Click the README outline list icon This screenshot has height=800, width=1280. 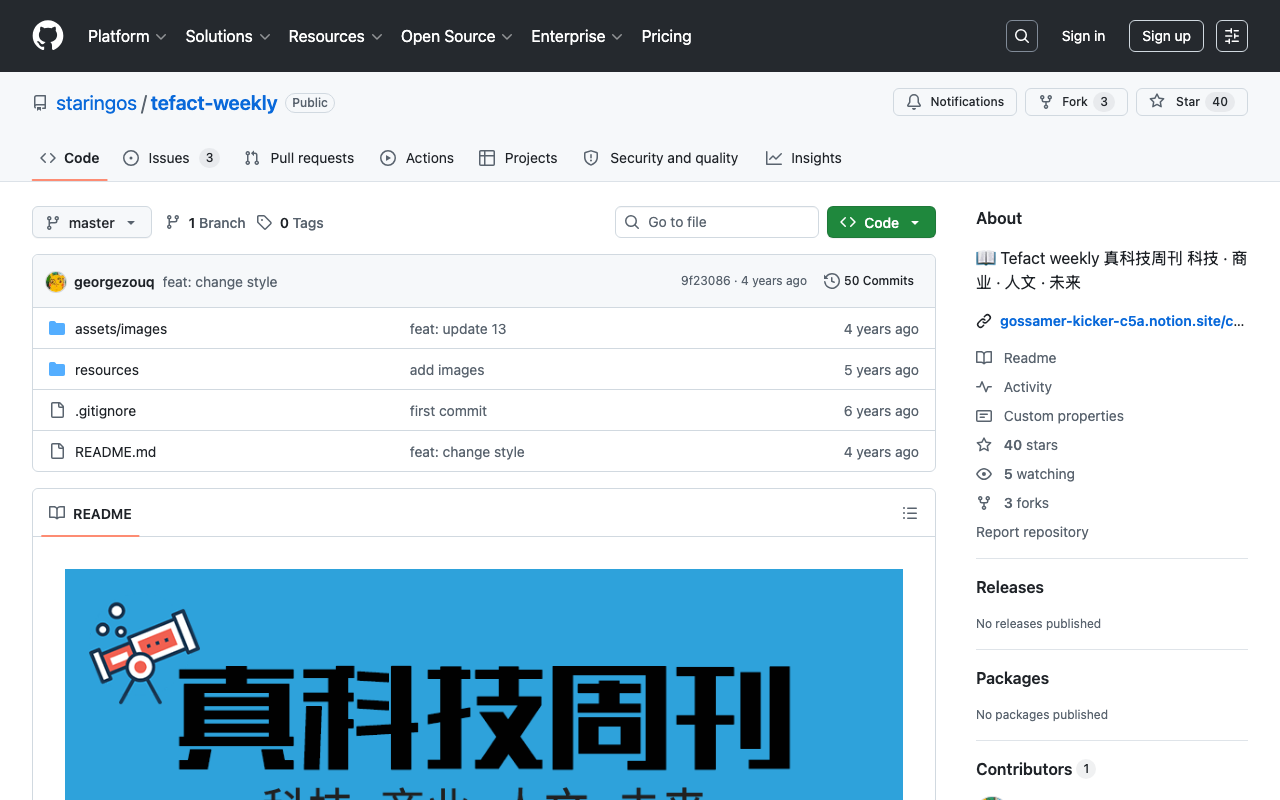(x=910, y=513)
